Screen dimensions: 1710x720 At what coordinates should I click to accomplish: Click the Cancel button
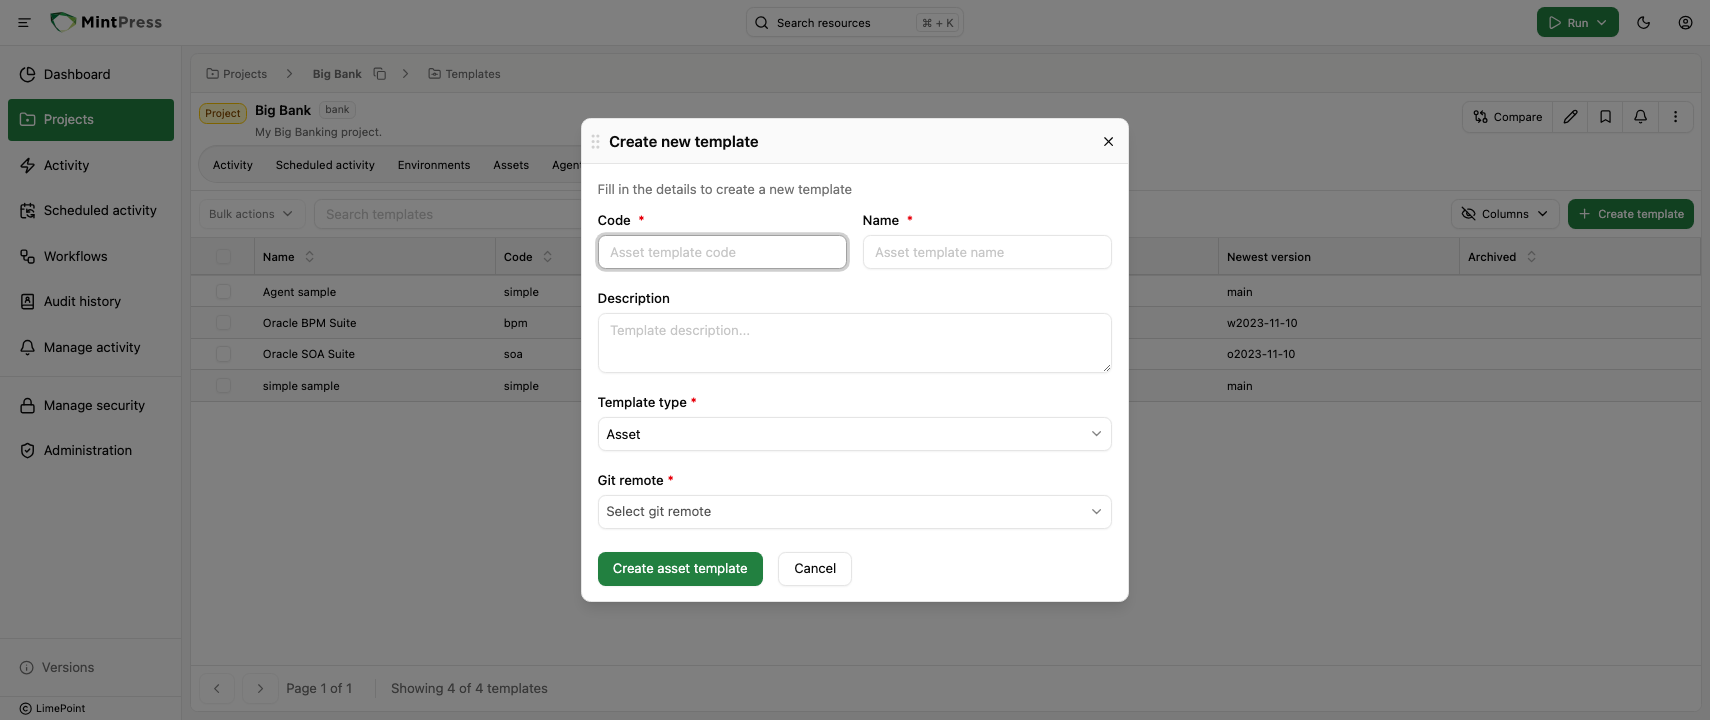click(815, 569)
